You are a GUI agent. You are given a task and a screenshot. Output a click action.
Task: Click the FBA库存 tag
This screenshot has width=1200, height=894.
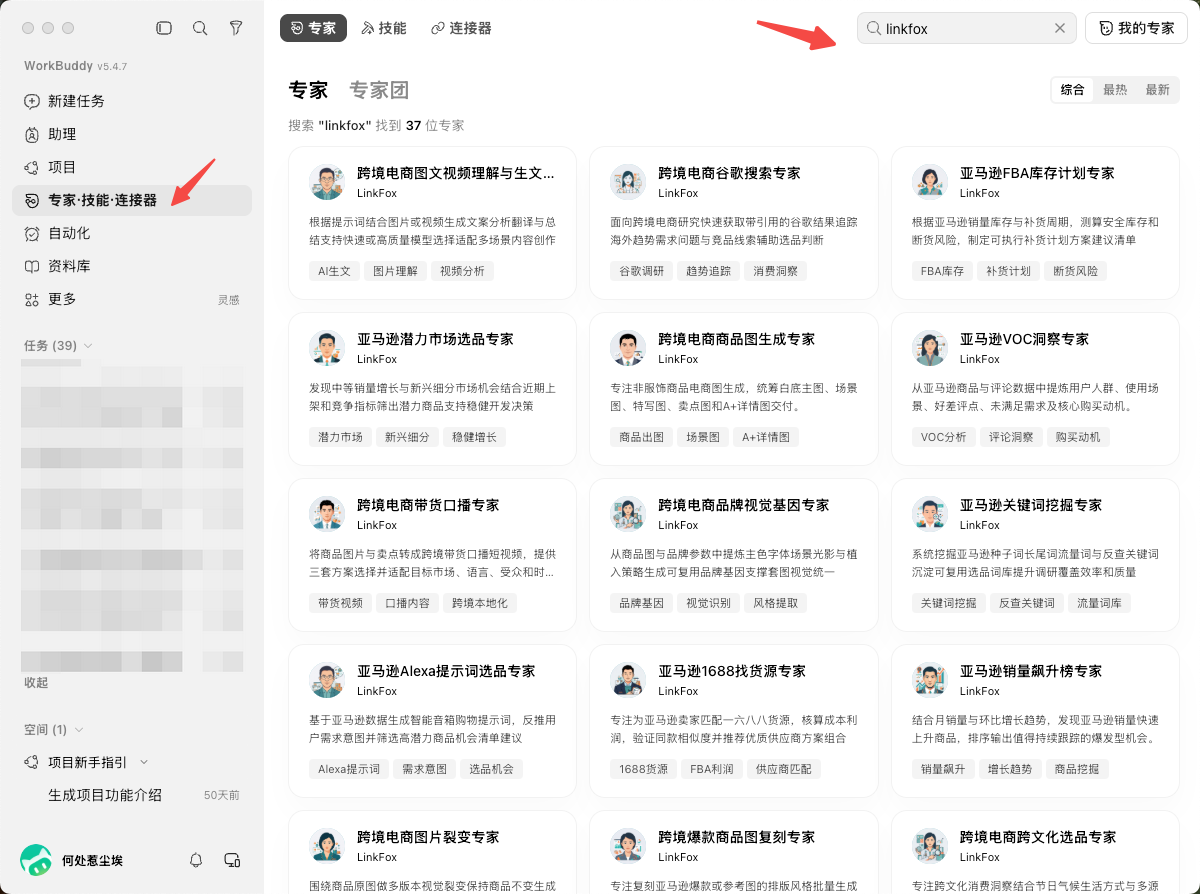[943, 271]
